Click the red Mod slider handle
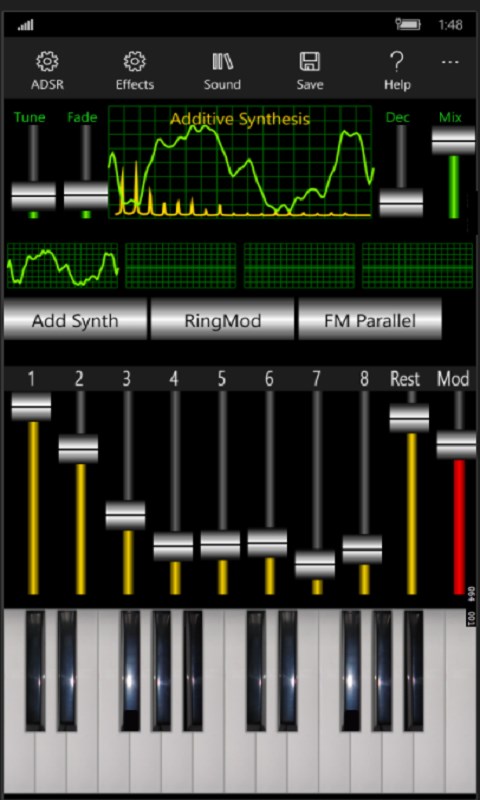480x800 pixels. pos(457,444)
